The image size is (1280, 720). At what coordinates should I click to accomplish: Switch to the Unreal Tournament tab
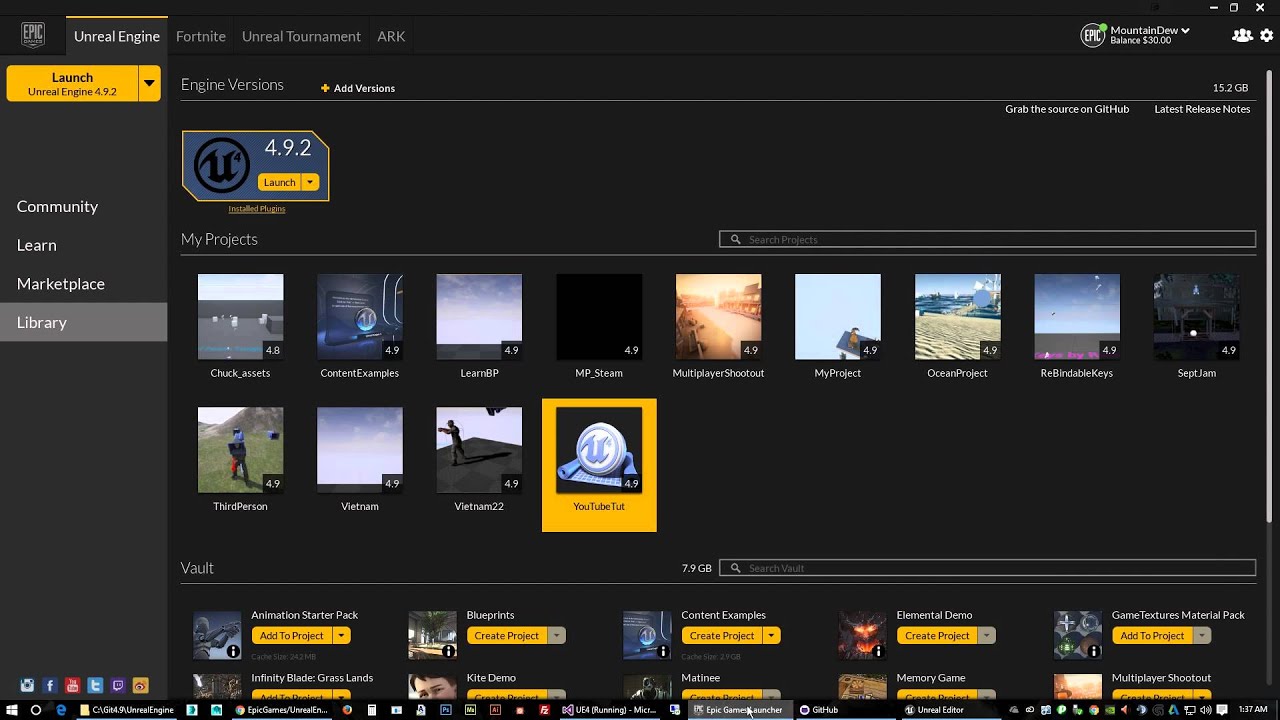(301, 36)
